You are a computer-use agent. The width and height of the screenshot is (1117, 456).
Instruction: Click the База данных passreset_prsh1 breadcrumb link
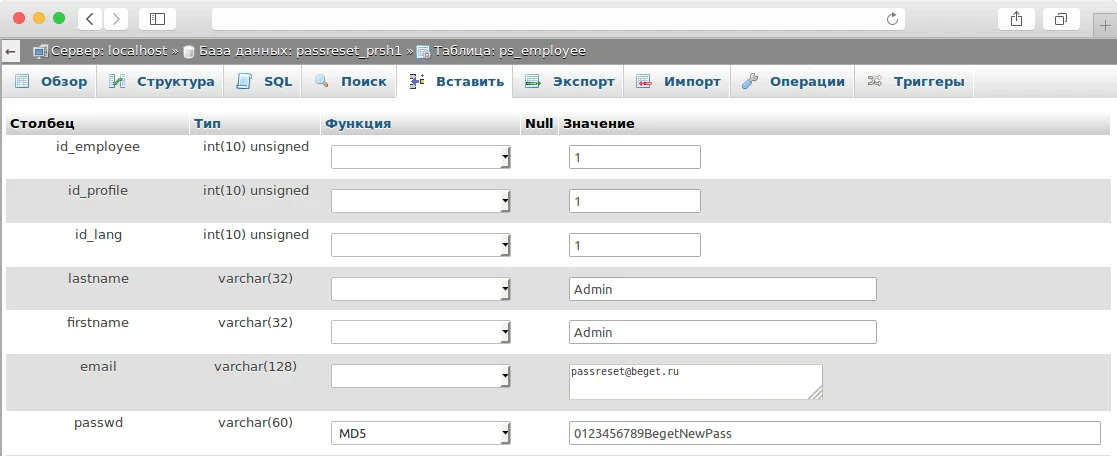299,51
